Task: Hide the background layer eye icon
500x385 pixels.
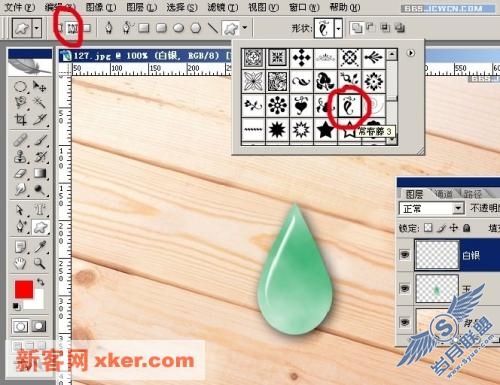Action: point(404,322)
